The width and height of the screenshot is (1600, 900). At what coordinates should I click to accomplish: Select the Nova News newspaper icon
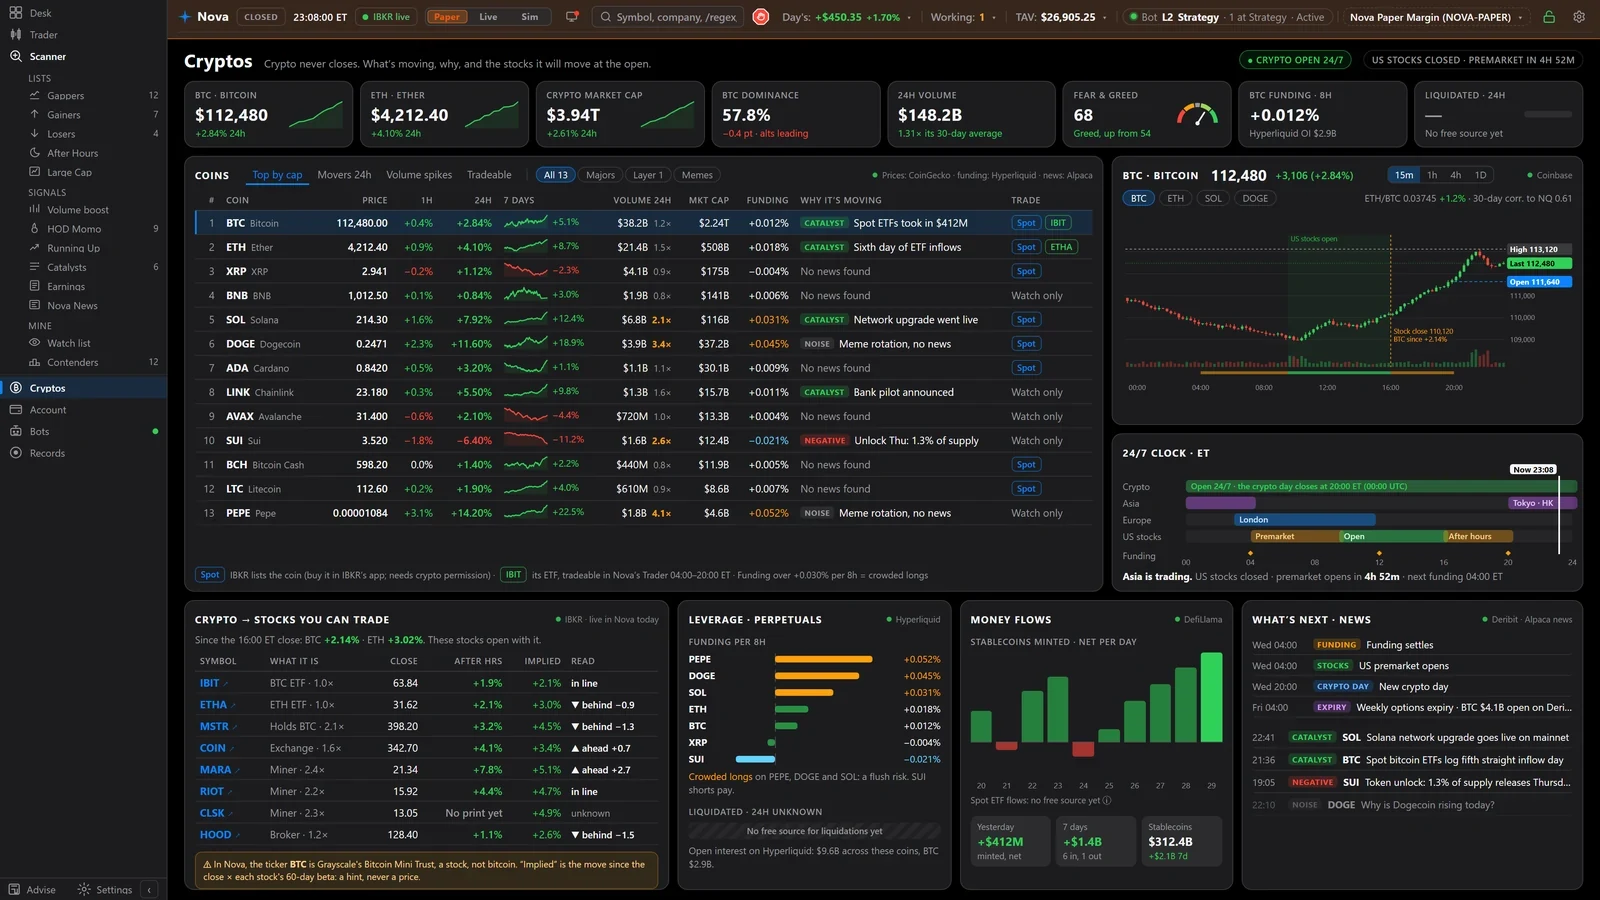pyautogui.click(x=35, y=305)
